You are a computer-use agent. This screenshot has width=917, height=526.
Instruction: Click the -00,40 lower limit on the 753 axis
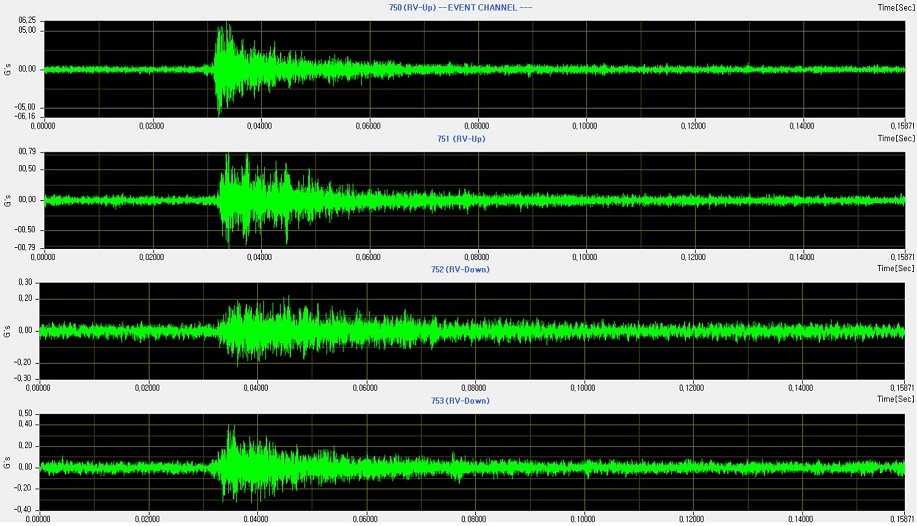(23, 510)
